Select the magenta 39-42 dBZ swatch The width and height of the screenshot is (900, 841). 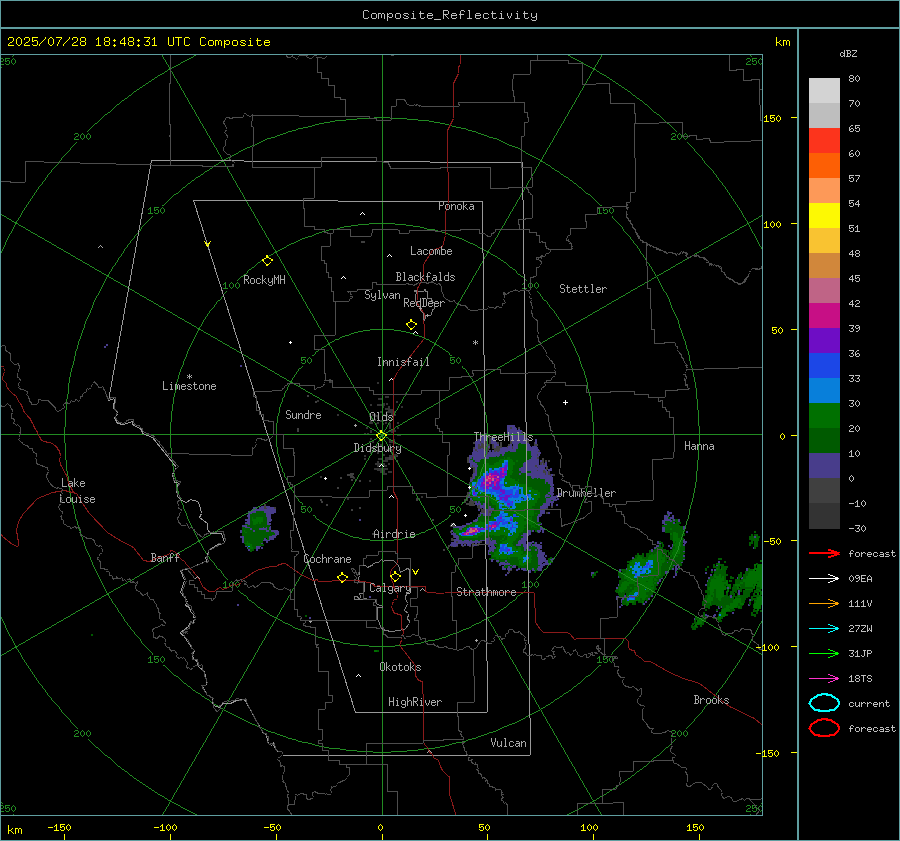(824, 316)
